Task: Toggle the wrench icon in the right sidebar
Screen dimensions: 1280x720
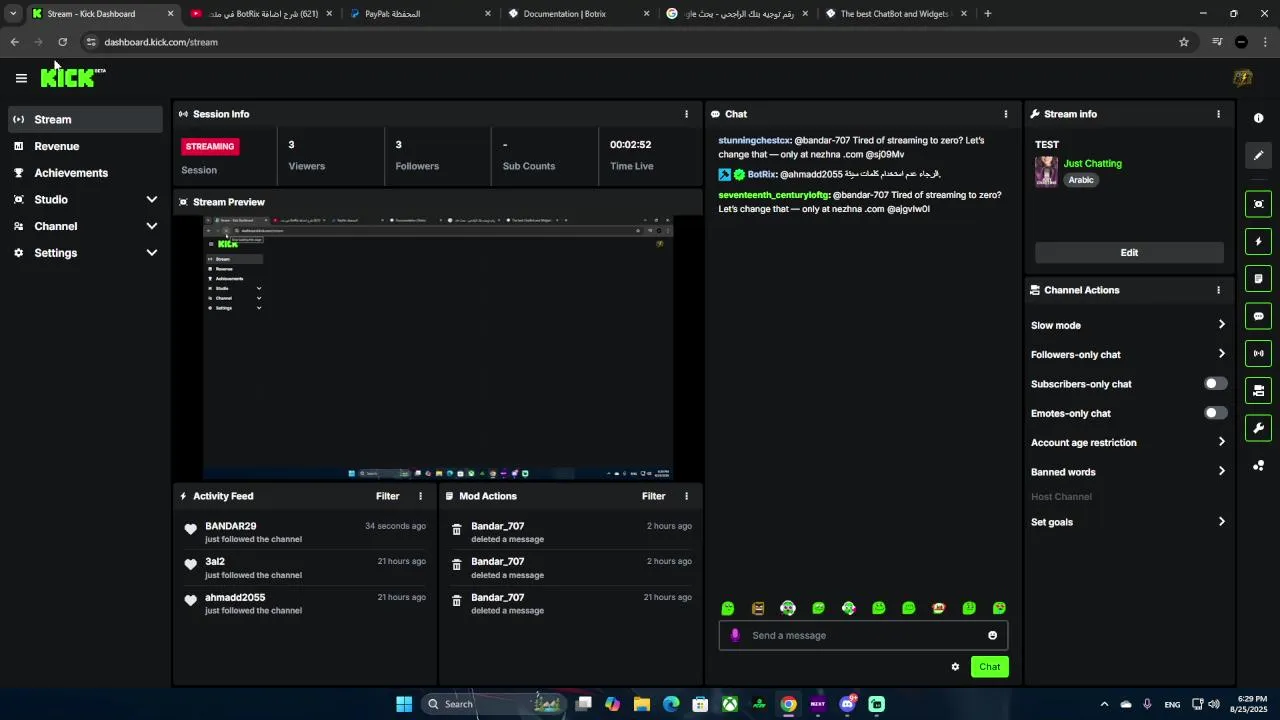Action: pyautogui.click(x=1258, y=428)
